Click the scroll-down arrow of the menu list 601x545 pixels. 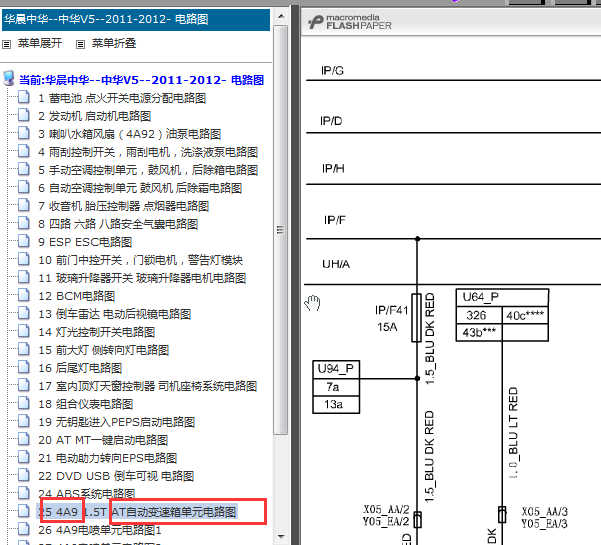pos(281,536)
